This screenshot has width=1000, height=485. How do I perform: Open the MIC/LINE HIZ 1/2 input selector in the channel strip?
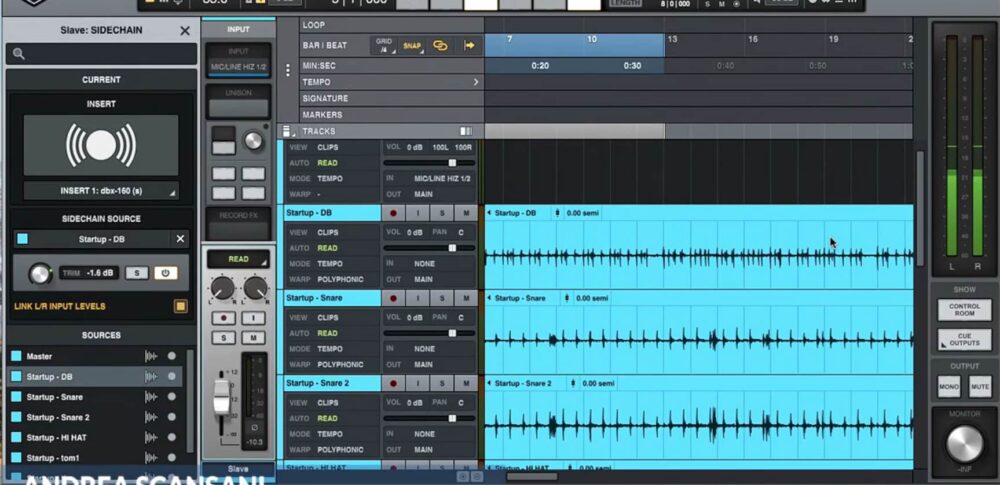[239, 67]
